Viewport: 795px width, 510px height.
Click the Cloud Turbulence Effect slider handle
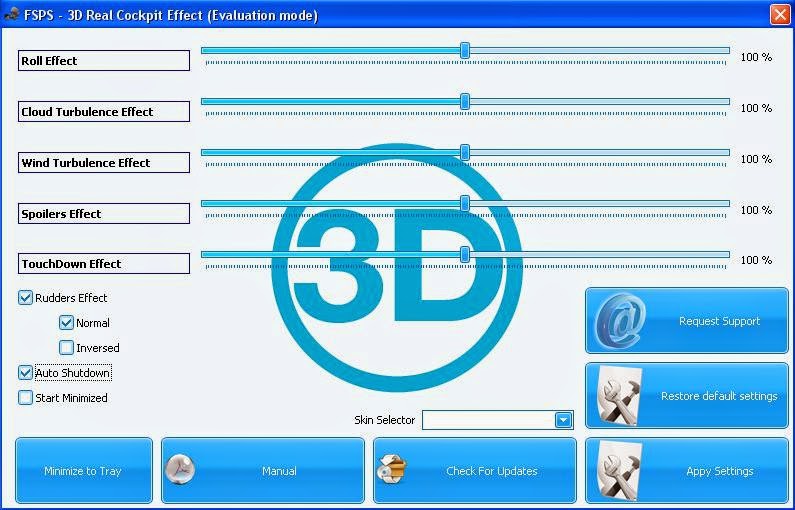click(x=464, y=101)
